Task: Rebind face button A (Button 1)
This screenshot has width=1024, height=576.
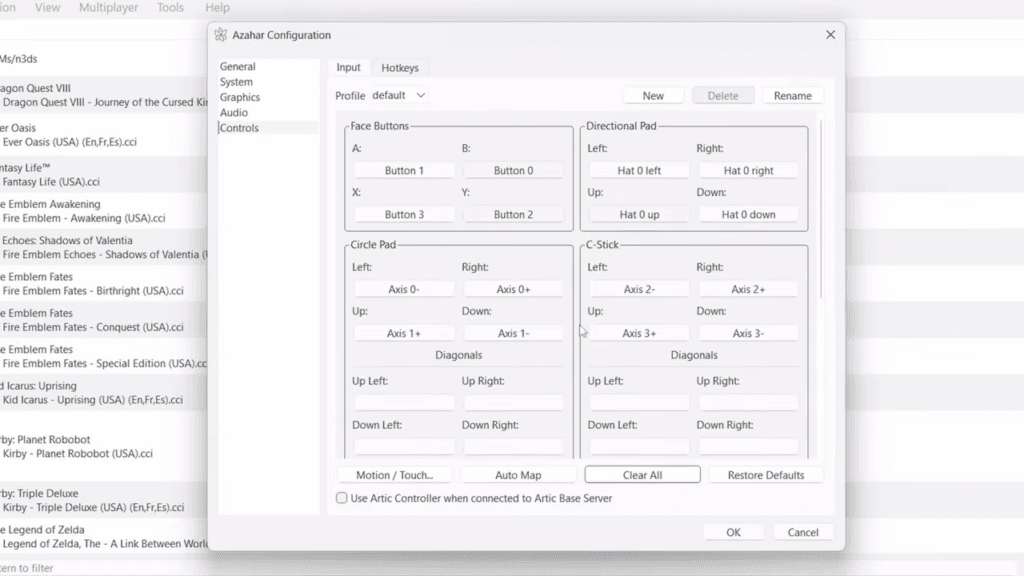Action: (x=404, y=170)
